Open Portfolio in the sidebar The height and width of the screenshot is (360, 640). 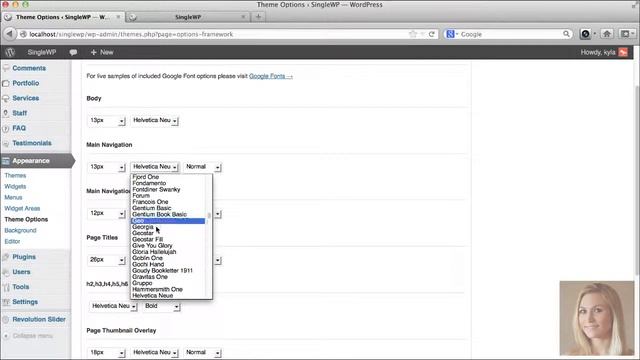tap(26, 83)
